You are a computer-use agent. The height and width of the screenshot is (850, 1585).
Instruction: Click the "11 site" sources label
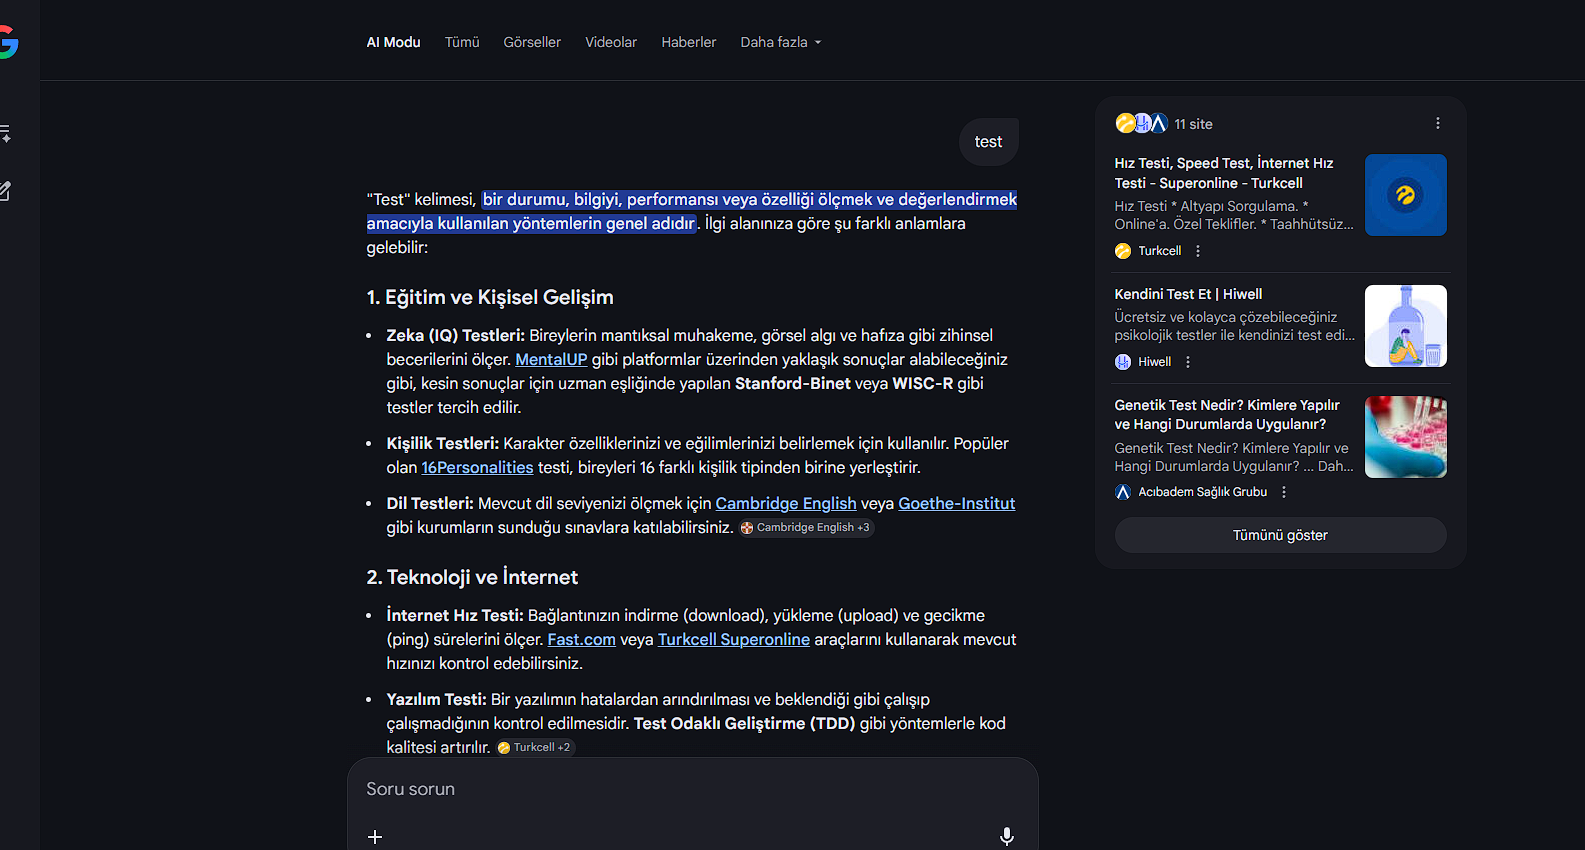click(x=1193, y=124)
